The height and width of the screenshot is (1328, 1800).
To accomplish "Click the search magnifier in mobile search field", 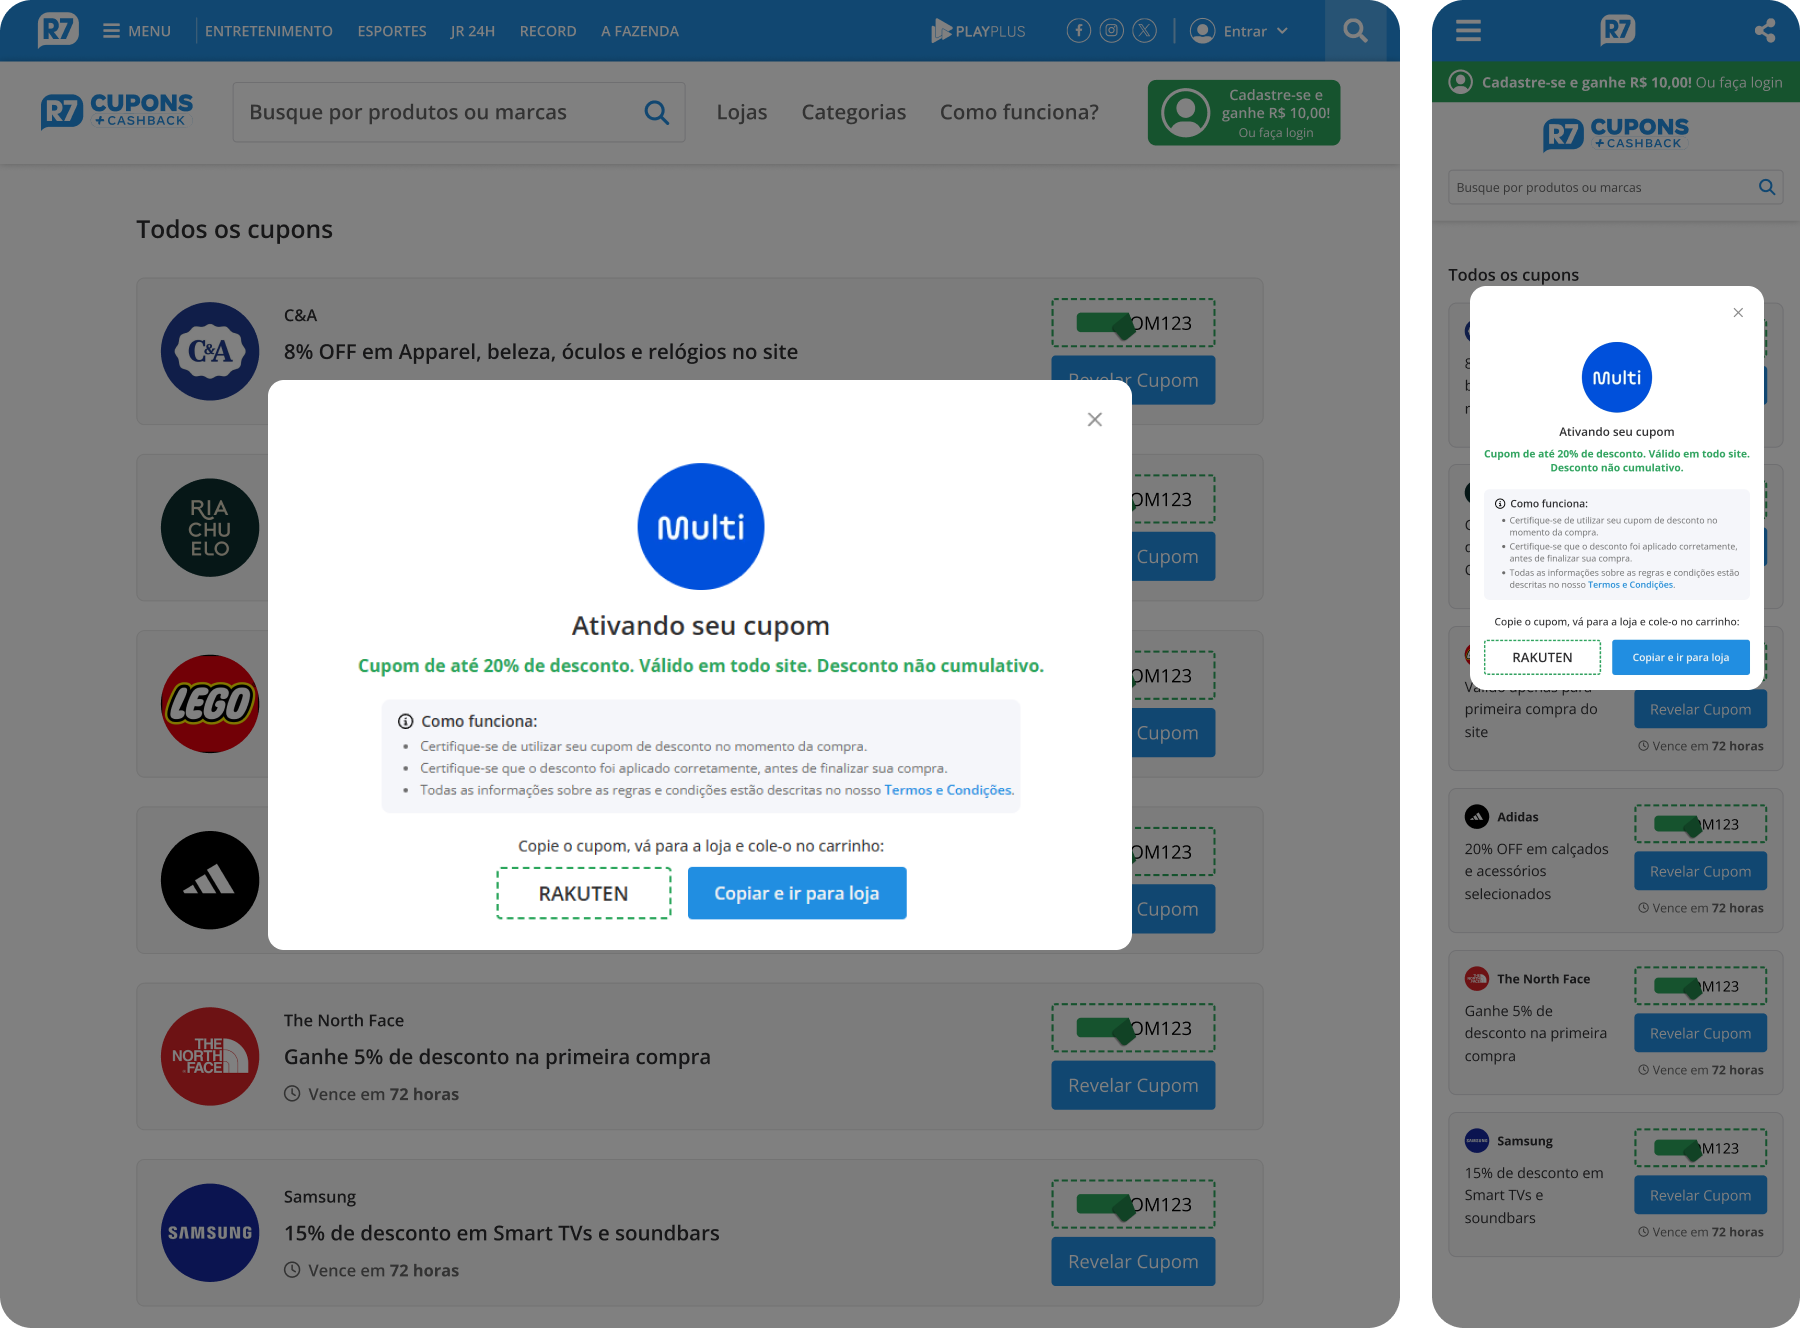I will (x=1767, y=187).
